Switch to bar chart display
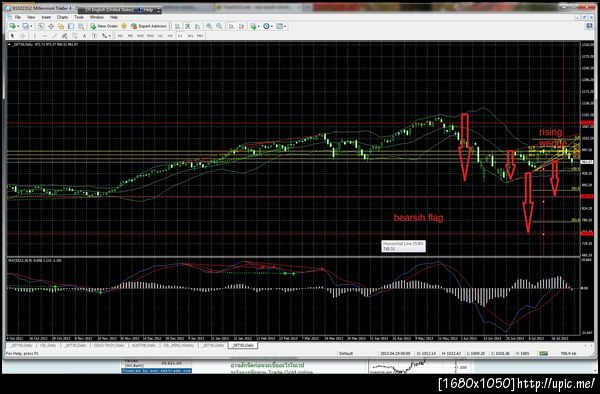Image resolution: width=600 pixels, height=394 pixels. pyautogui.click(x=178, y=26)
